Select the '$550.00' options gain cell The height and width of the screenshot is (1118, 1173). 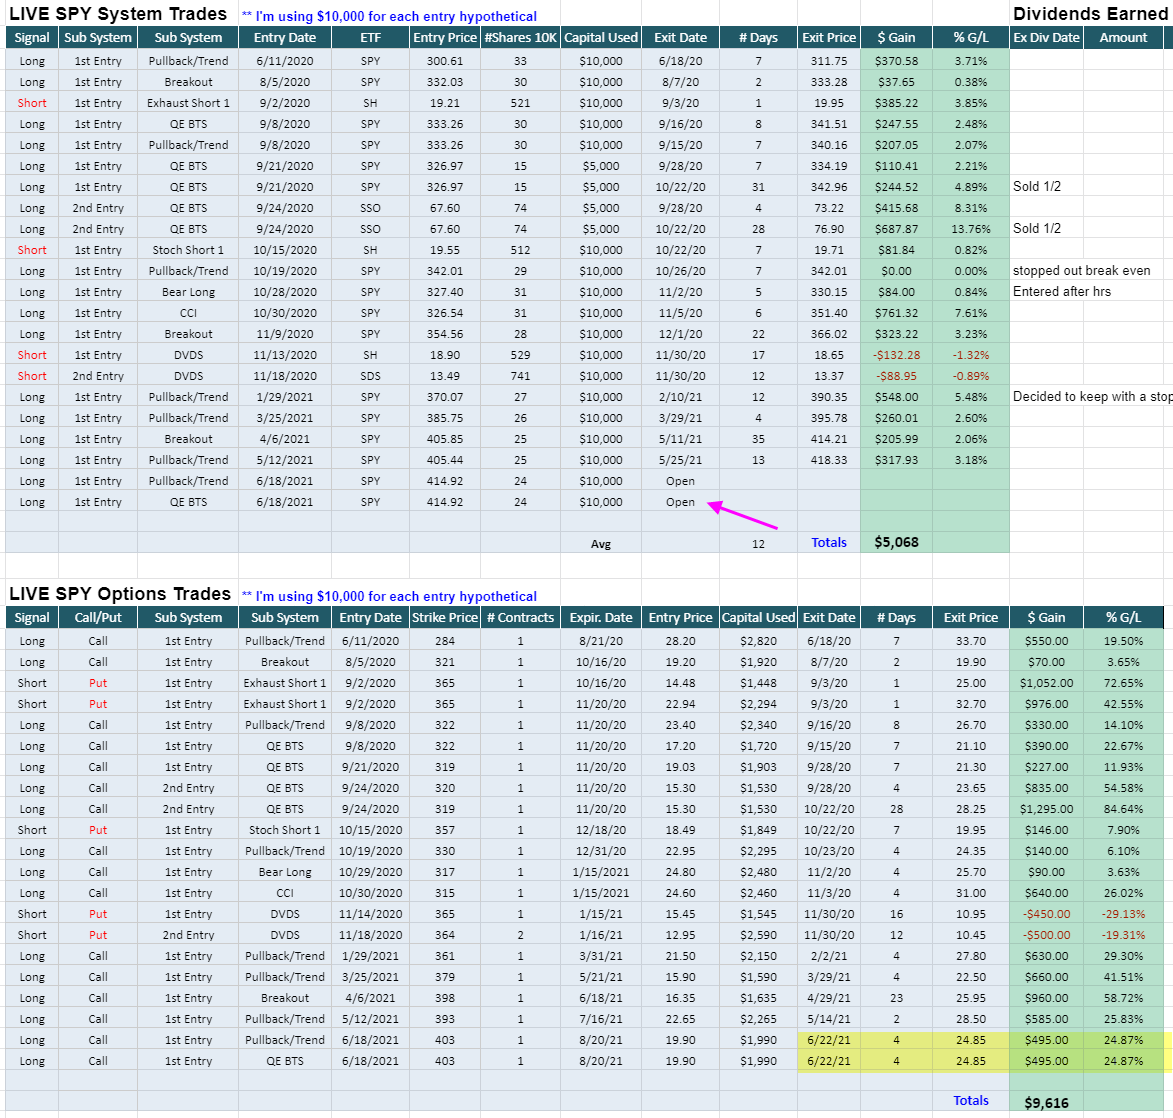click(x=1046, y=641)
